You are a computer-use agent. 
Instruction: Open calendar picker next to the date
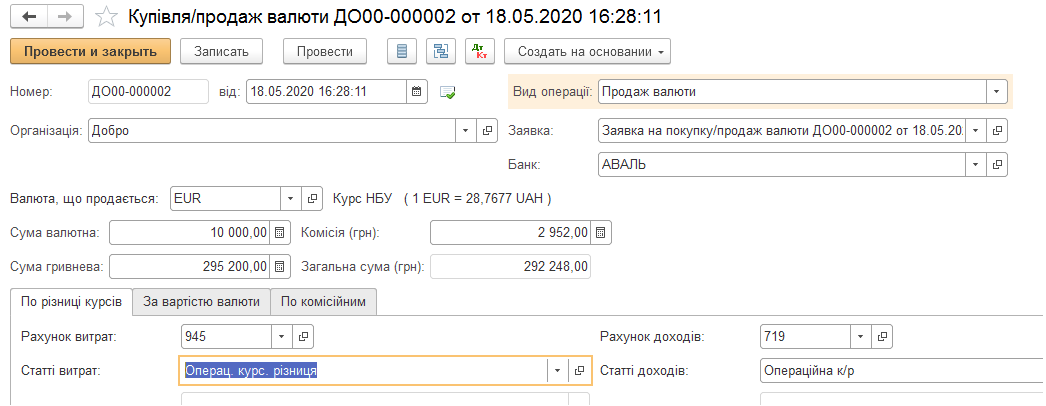tap(416, 92)
